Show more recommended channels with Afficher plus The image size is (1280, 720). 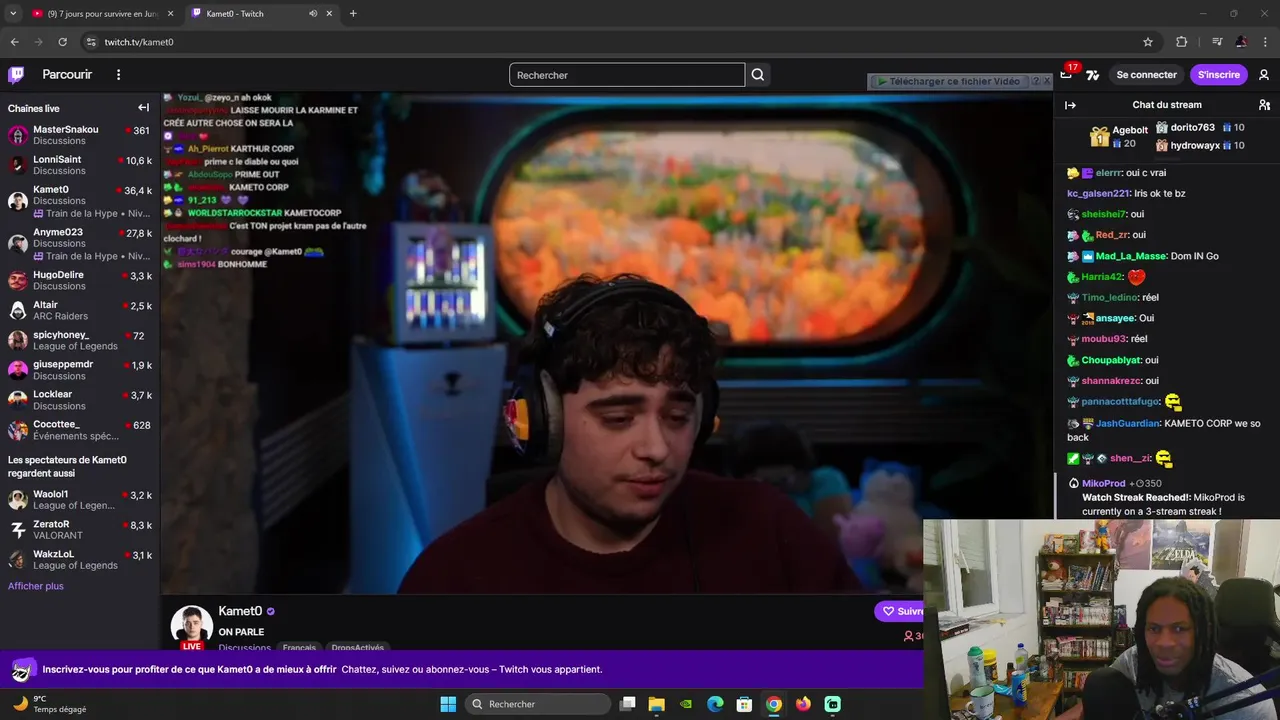coord(36,586)
